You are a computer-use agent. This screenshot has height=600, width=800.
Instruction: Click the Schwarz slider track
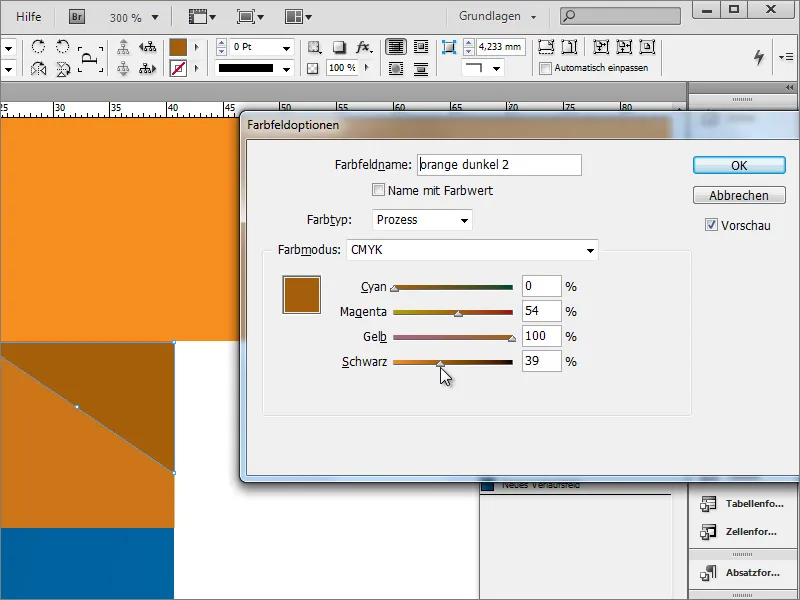[453, 362]
